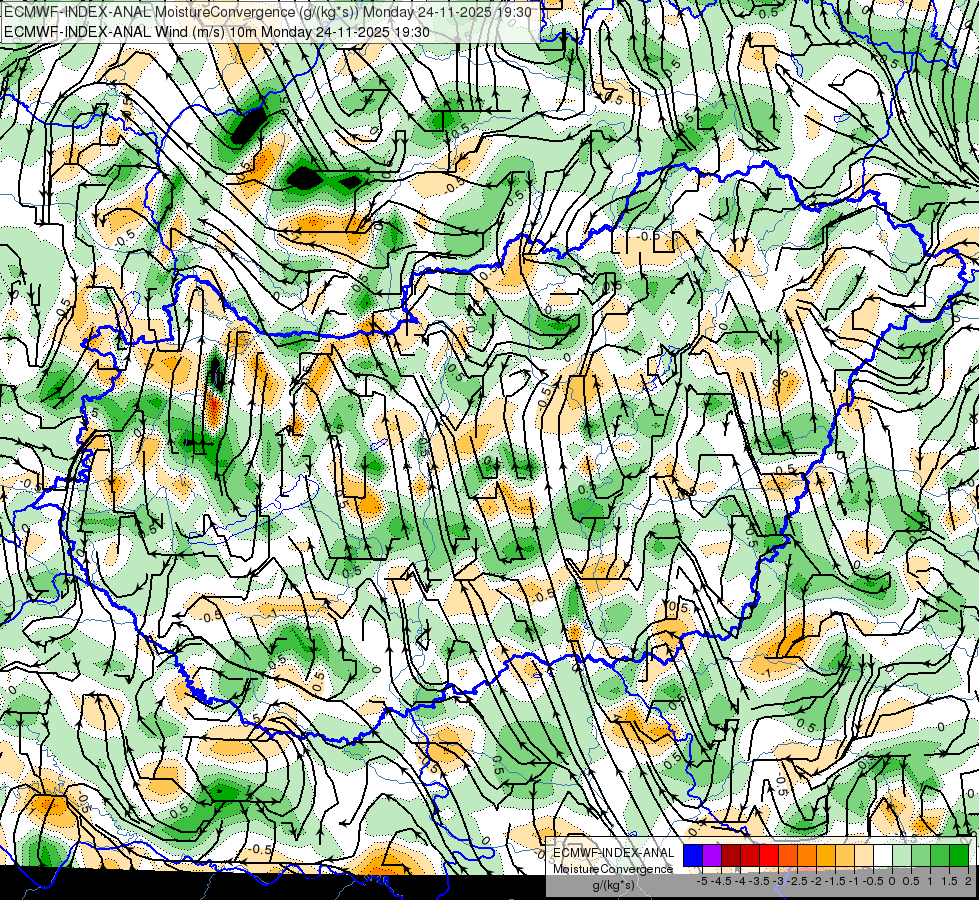The image size is (979, 900).
Task: Click legend tick label '-5'
Action: point(702,881)
